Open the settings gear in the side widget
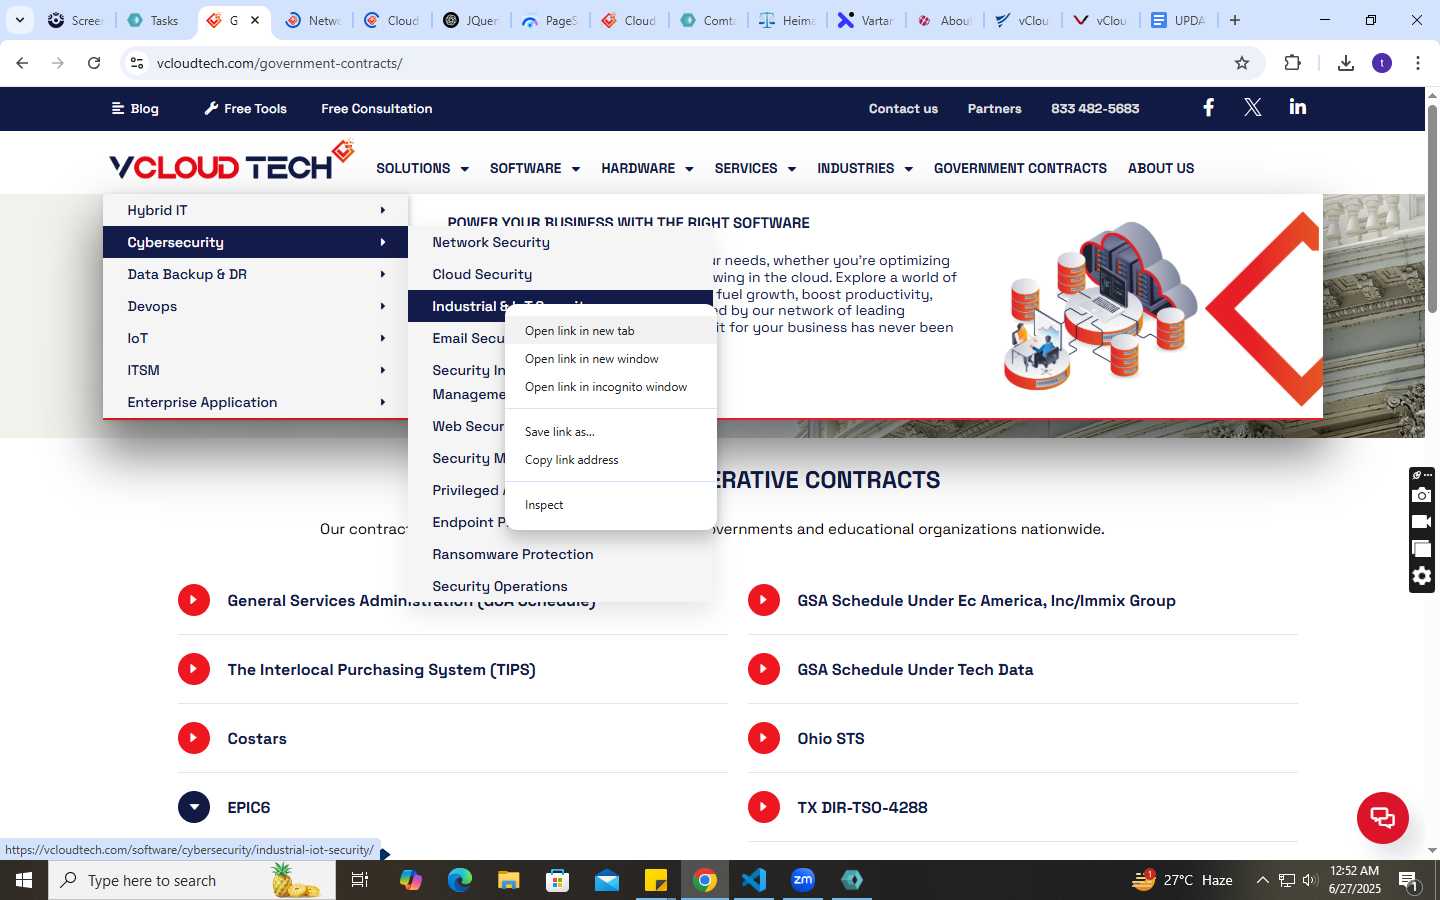The width and height of the screenshot is (1440, 900). (1421, 576)
